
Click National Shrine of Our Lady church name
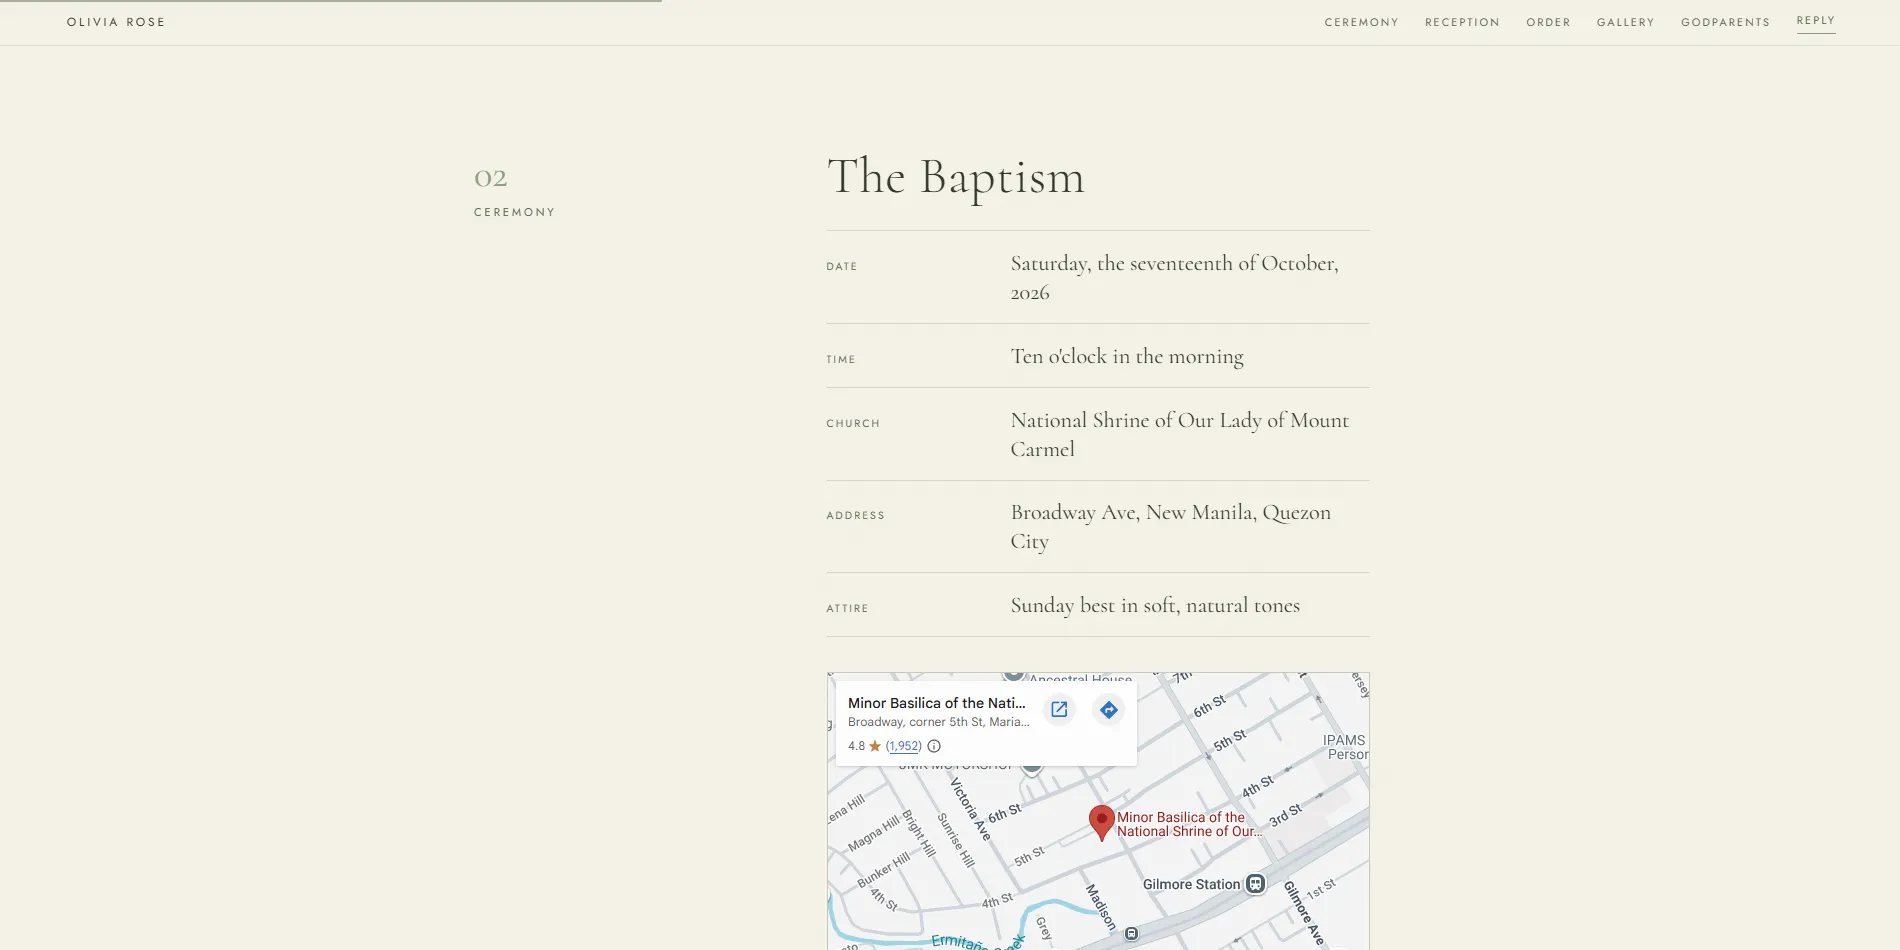[1179, 434]
